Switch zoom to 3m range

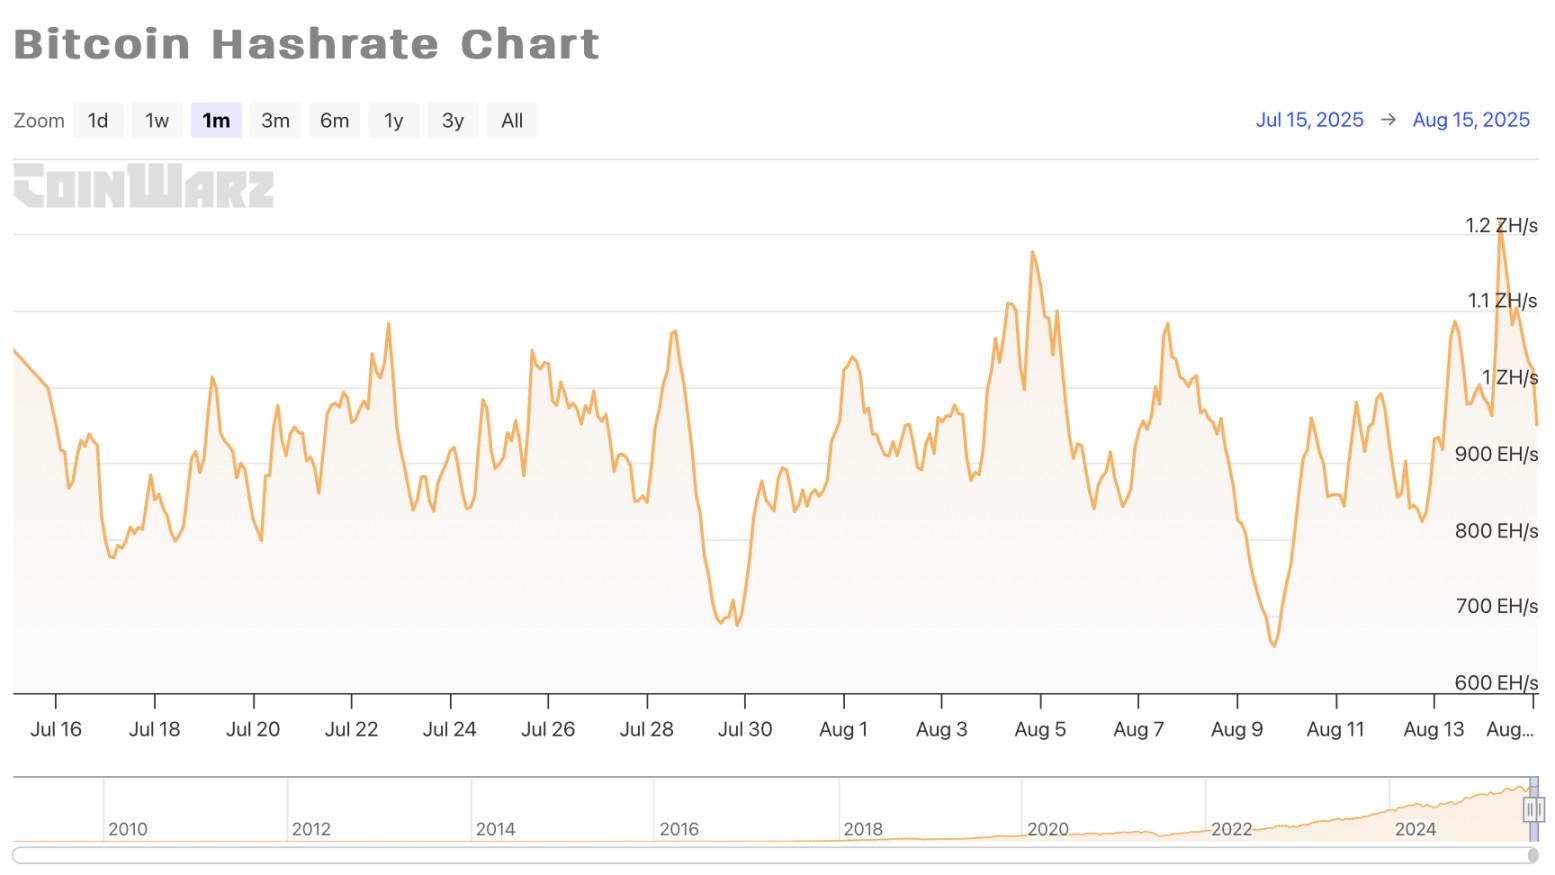pos(275,121)
